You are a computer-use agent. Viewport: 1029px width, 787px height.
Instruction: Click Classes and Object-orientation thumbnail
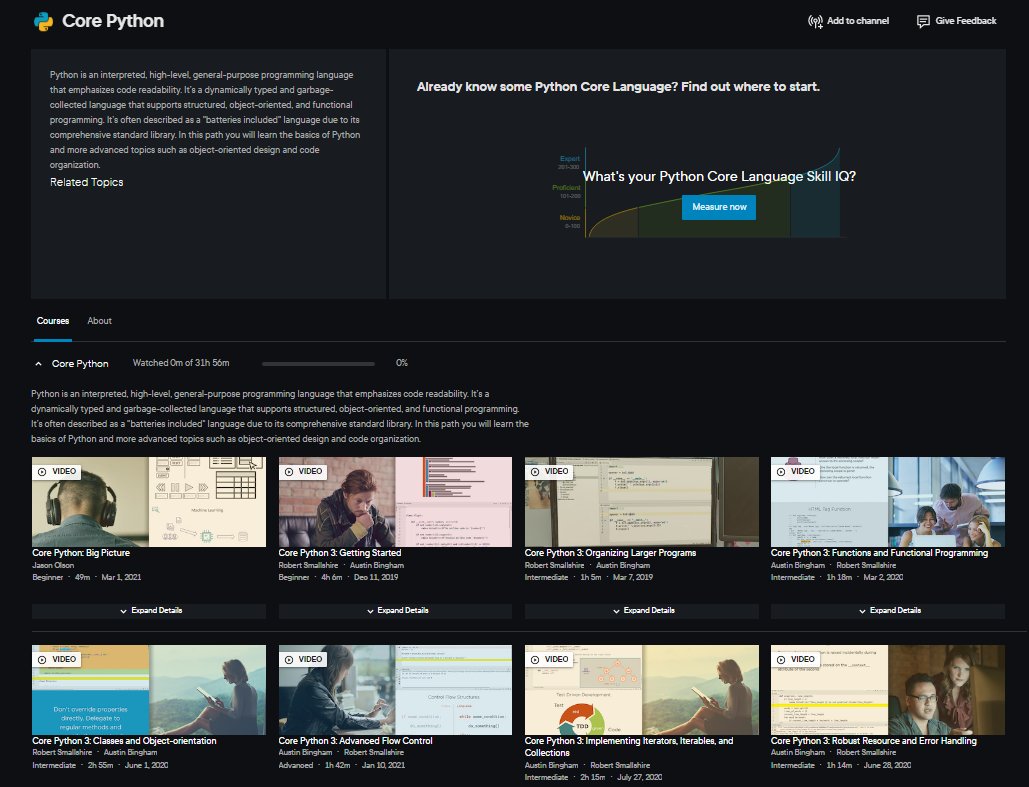tap(149, 689)
